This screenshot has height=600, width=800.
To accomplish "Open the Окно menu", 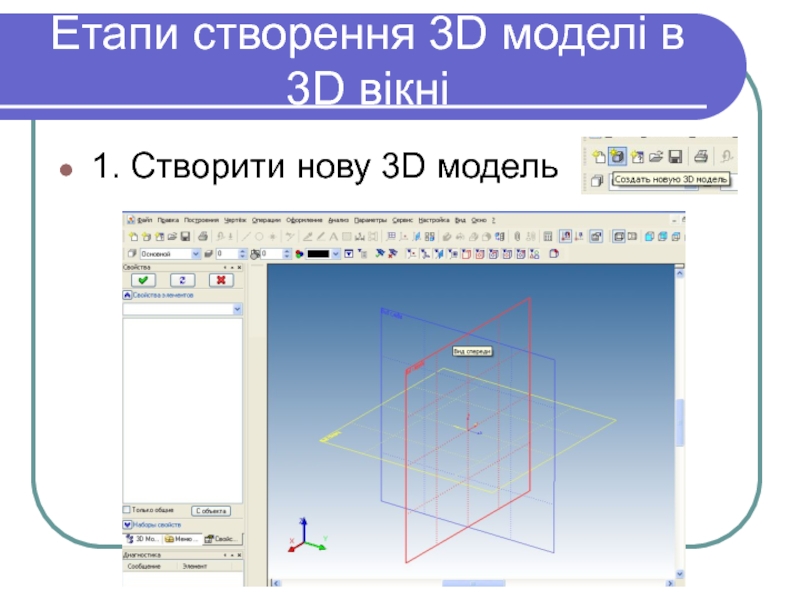I will (479, 220).
